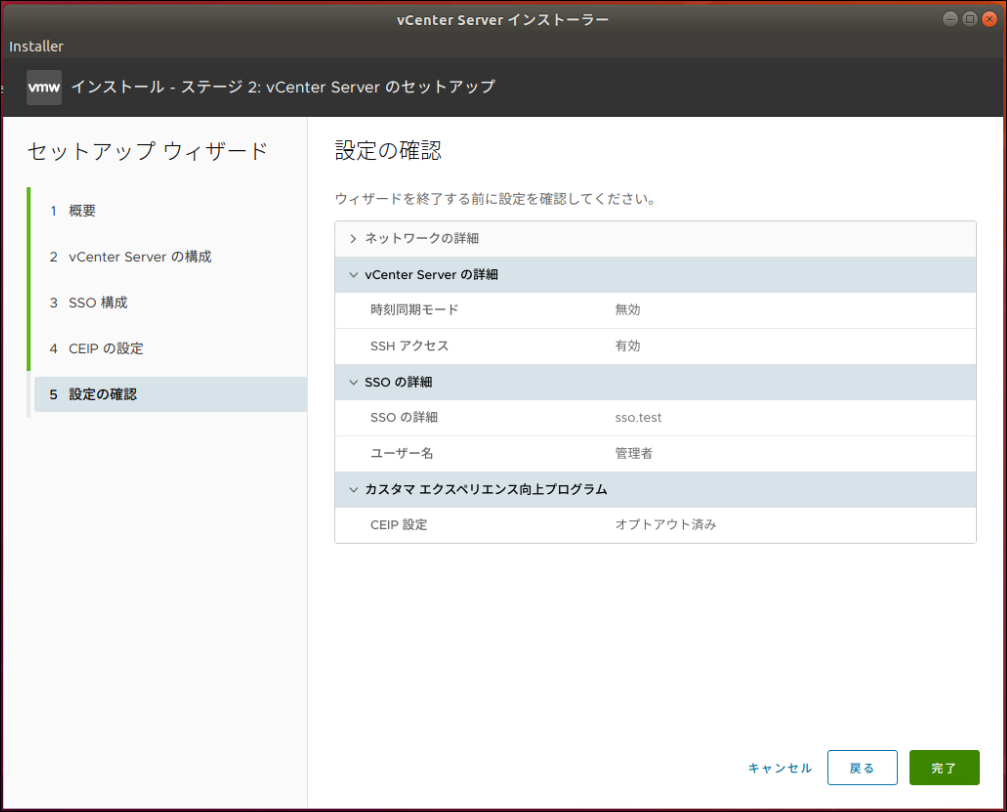Image resolution: width=1007 pixels, height=812 pixels.
Task: Click the 戻る button
Action: tap(862, 768)
